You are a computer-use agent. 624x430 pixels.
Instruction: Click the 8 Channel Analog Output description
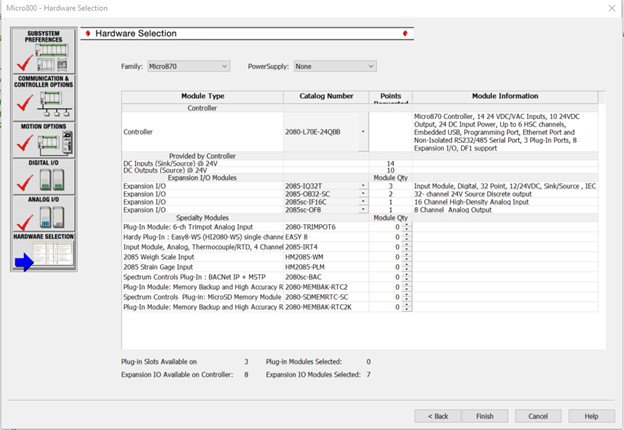click(453, 210)
